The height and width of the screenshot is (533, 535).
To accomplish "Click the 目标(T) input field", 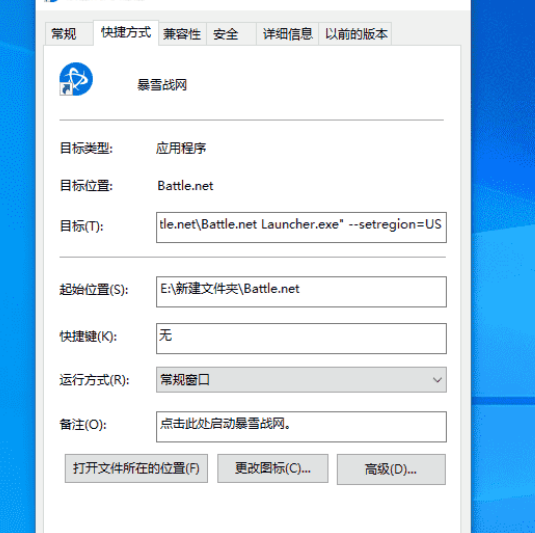I will click(301, 227).
